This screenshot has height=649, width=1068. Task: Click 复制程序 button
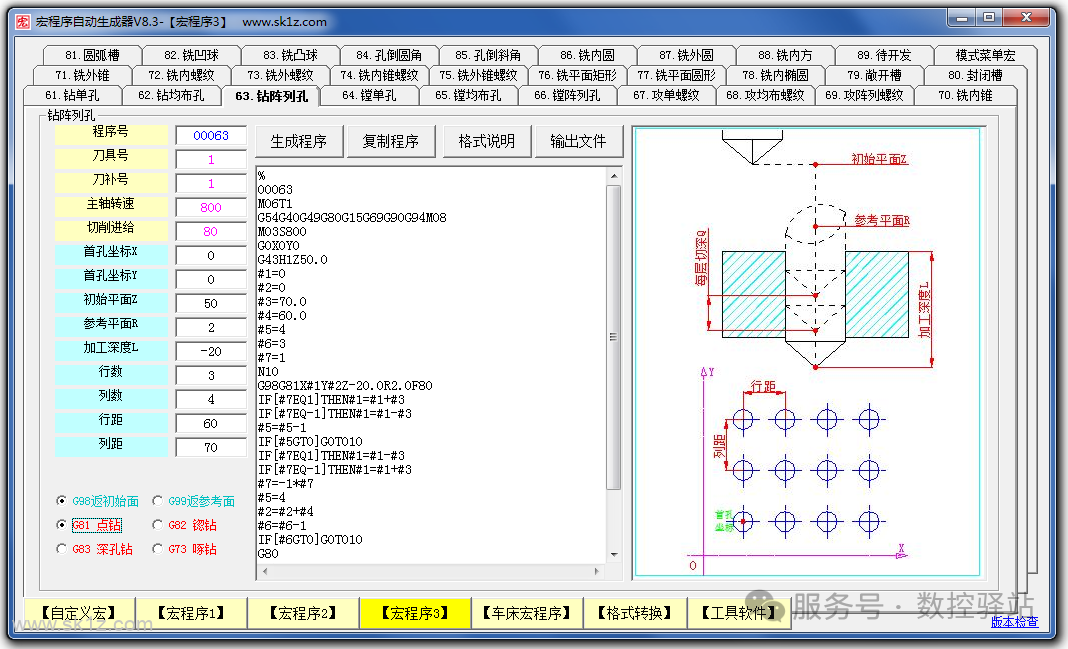390,142
